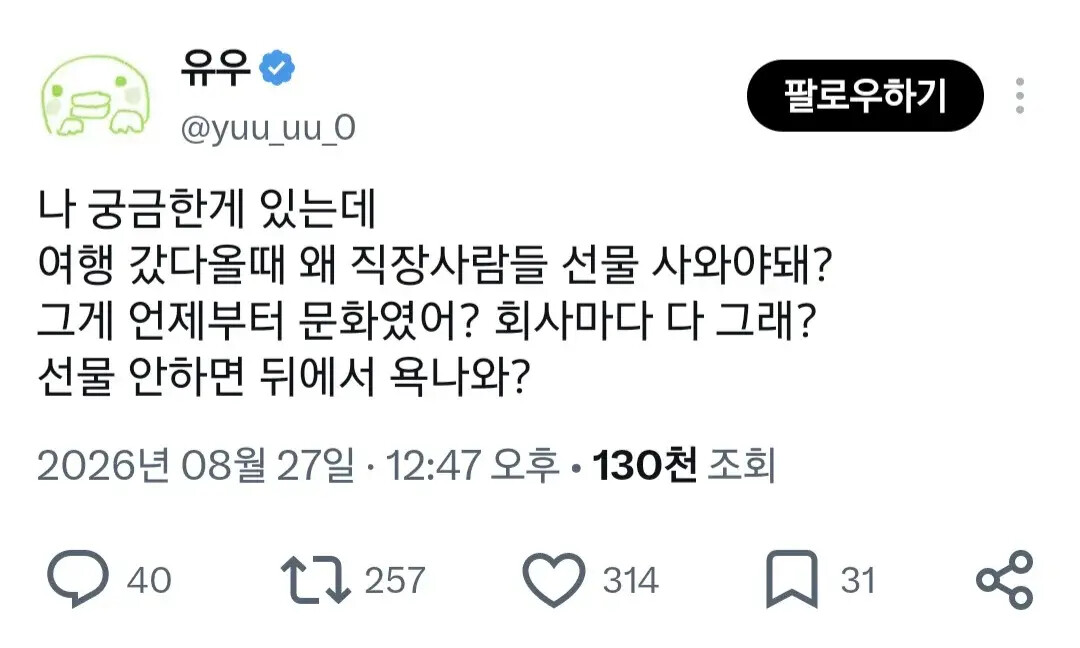
Task: Open the share icon at the bottom right
Action: coord(1005,580)
